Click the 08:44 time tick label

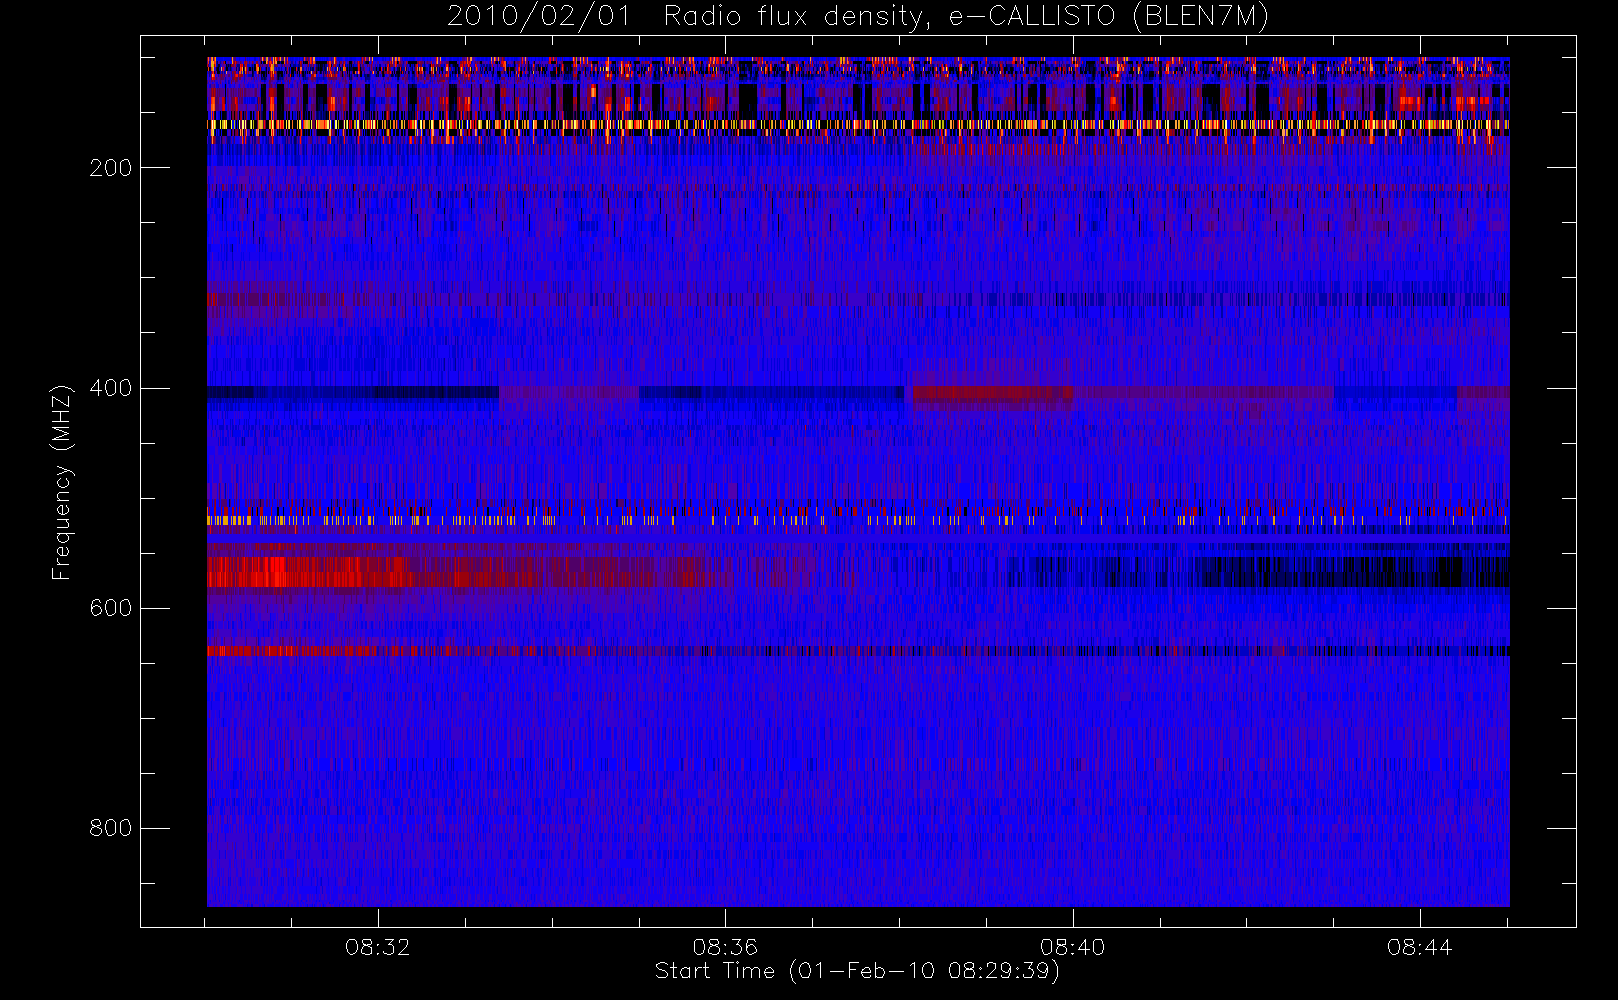[1420, 947]
